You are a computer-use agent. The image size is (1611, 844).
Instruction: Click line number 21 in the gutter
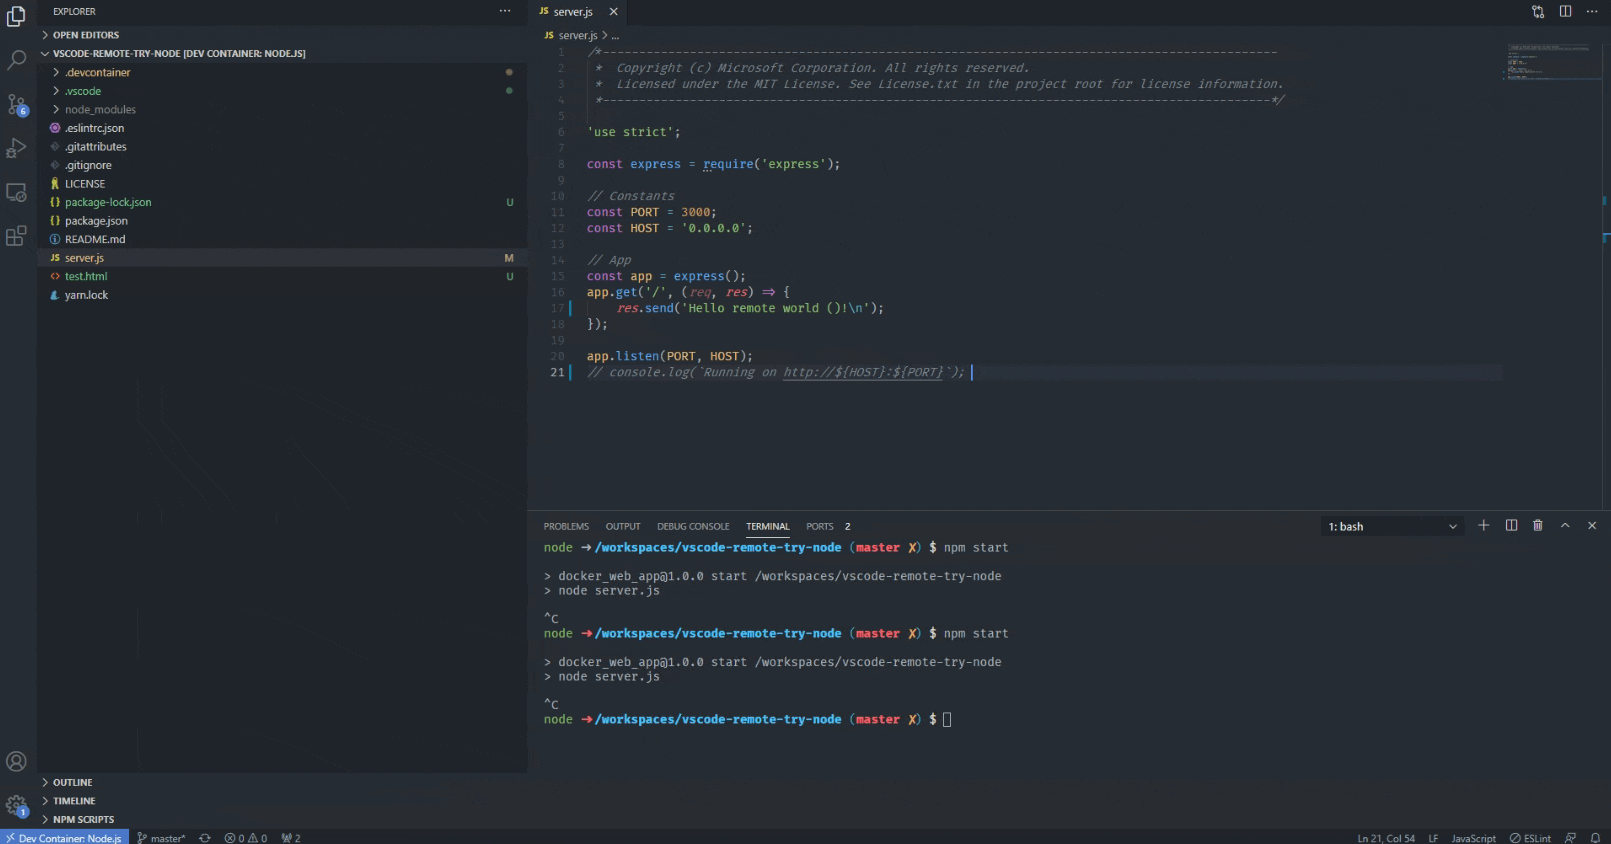coord(557,372)
